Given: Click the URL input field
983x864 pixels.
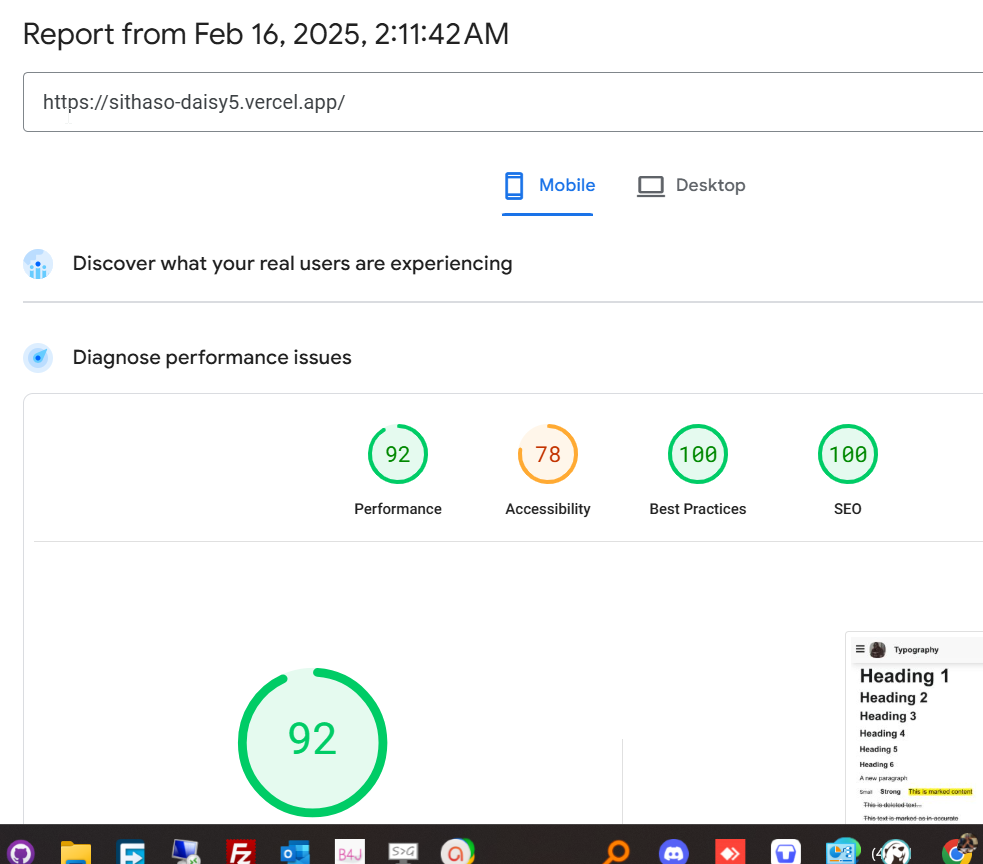Looking at the screenshot, I should tap(500, 102).
